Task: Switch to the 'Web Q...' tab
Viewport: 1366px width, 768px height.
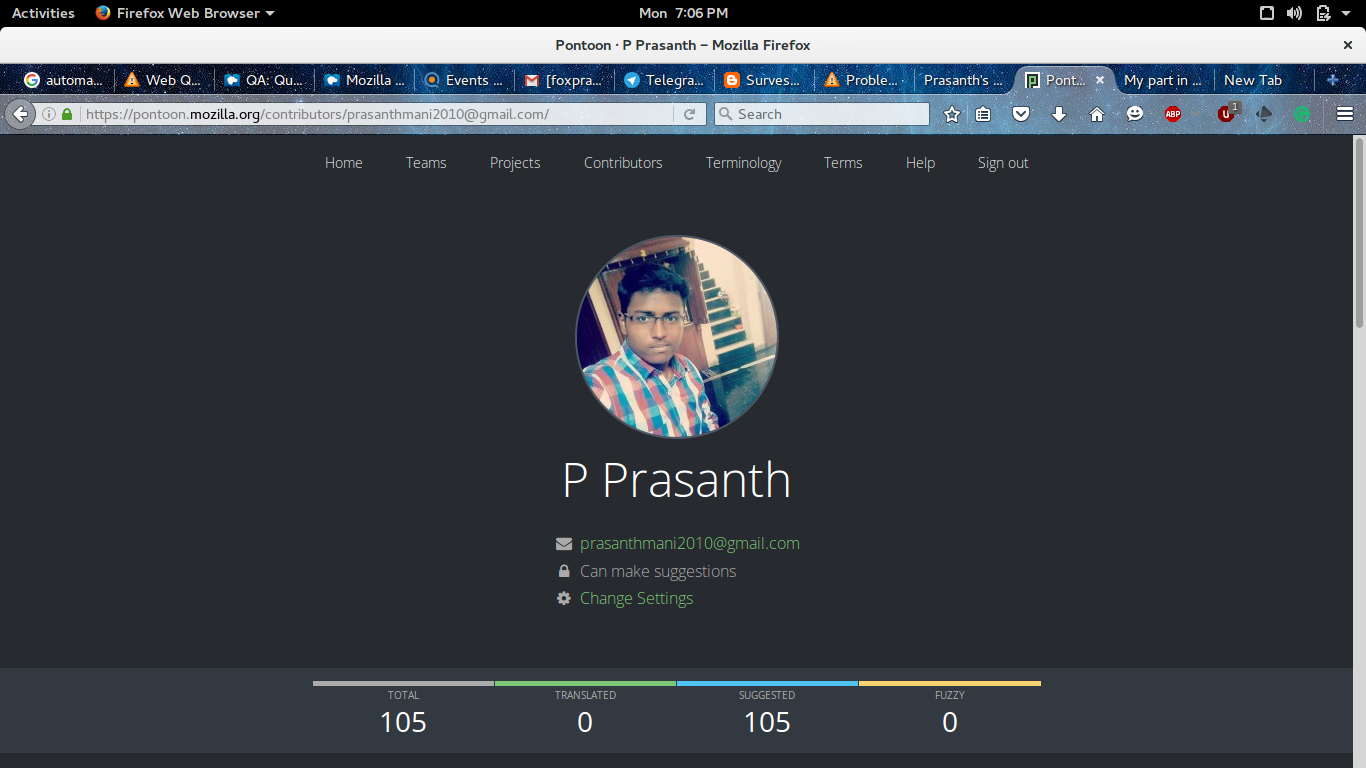Action: click(162, 80)
